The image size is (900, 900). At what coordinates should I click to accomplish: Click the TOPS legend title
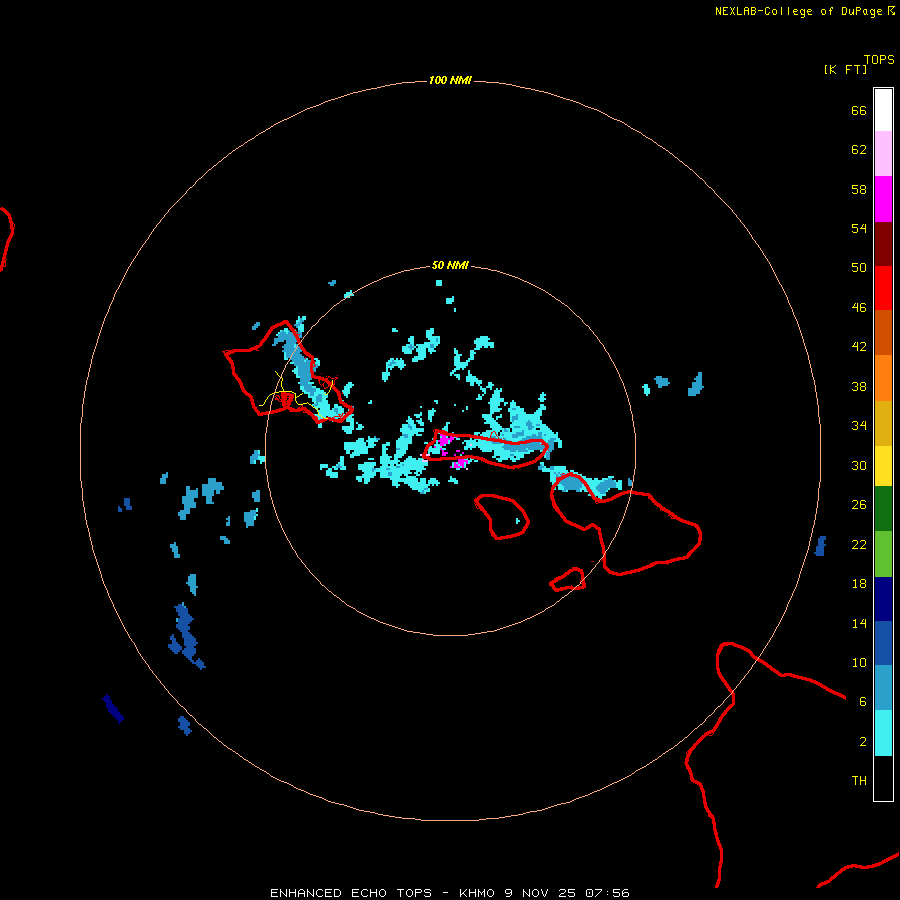[x=879, y=59]
